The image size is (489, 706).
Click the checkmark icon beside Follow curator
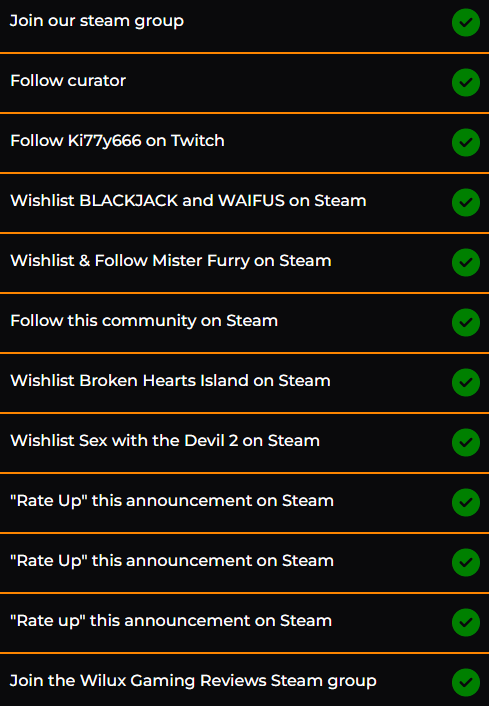point(466,82)
